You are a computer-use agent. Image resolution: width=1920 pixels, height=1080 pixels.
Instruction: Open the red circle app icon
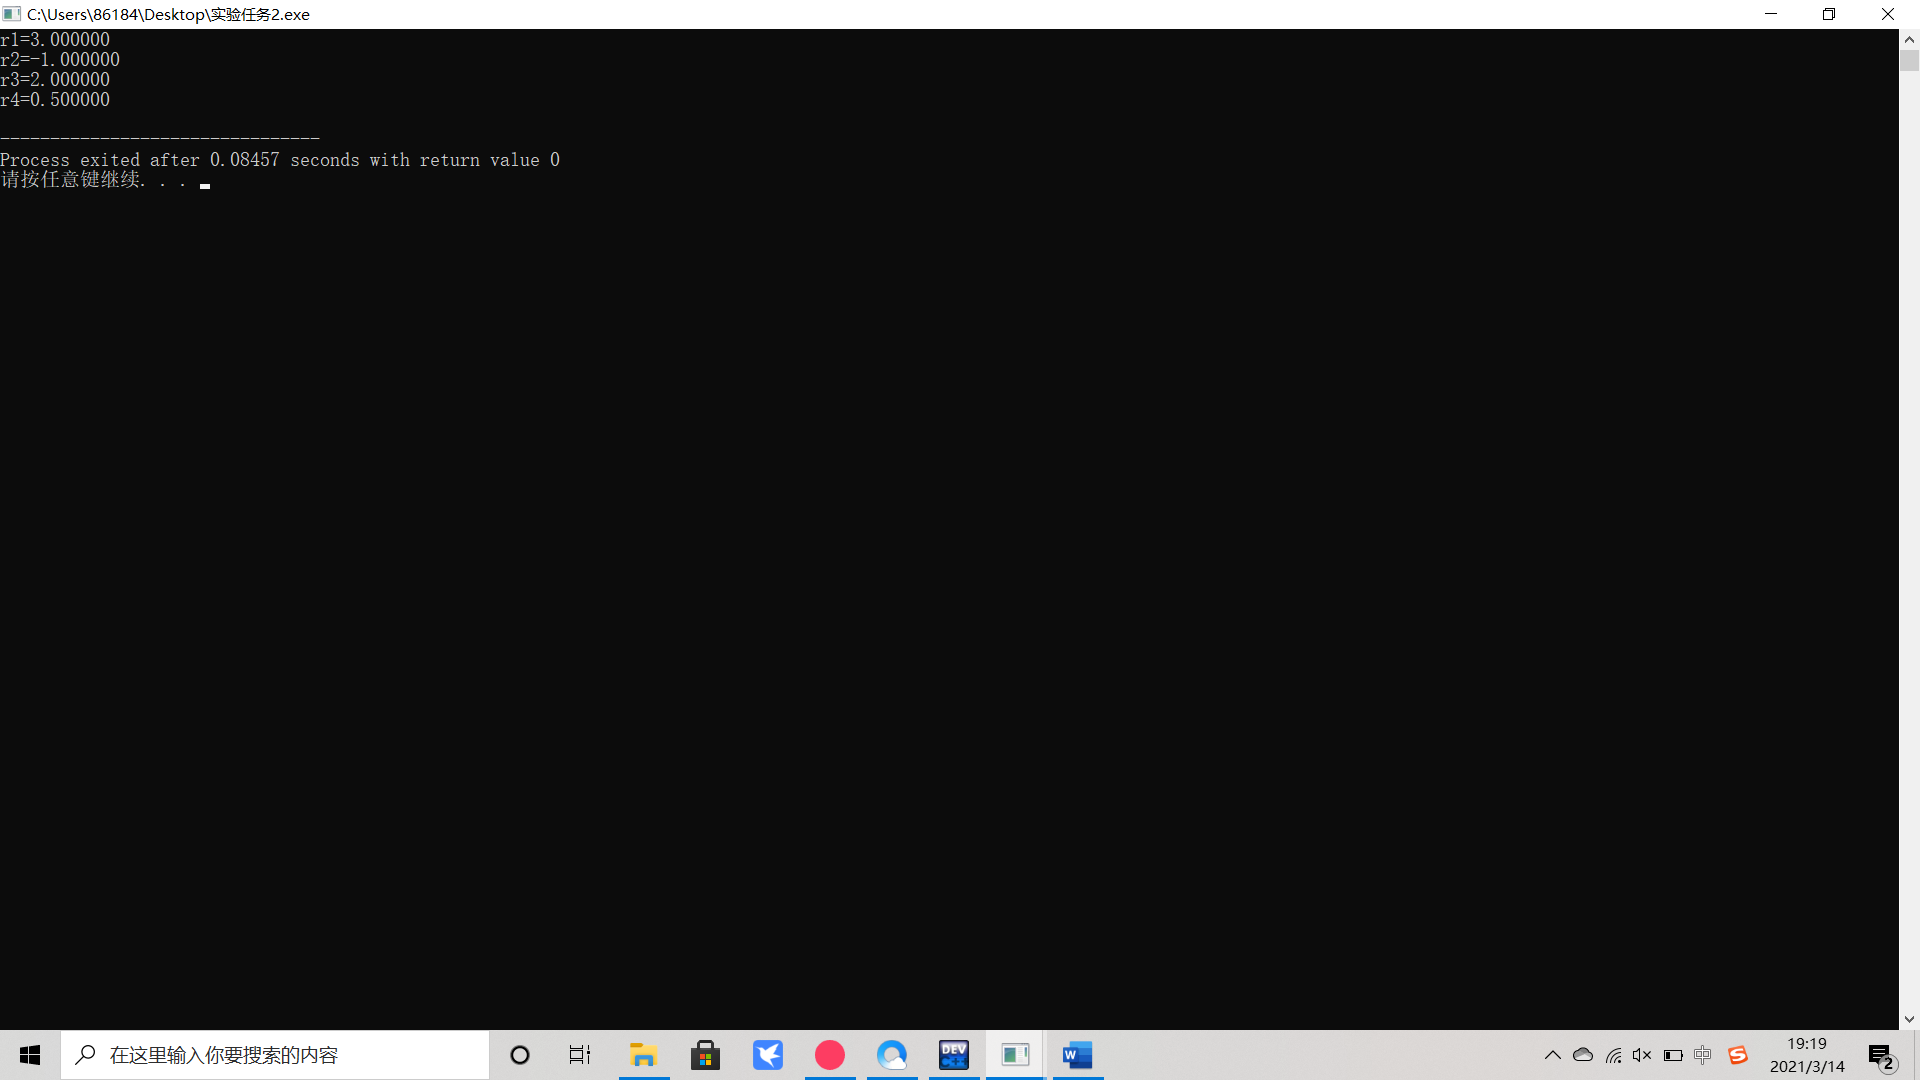[x=830, y=1055]
